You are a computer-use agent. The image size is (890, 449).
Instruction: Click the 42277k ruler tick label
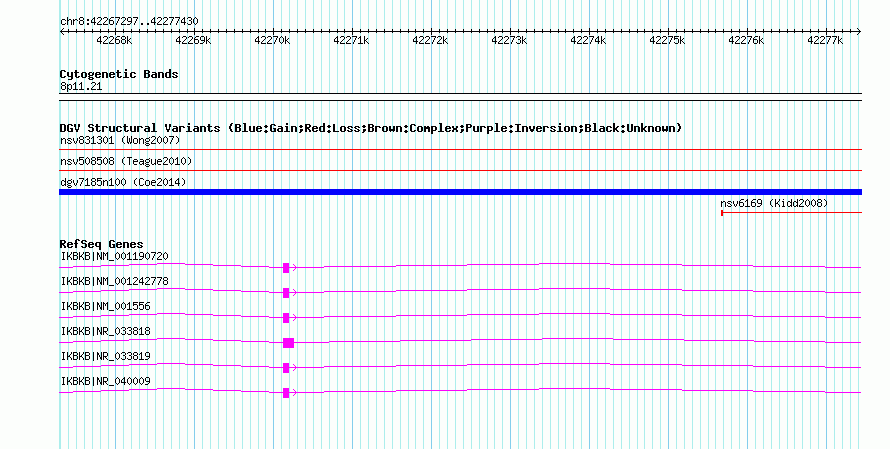tap(825, 40)
